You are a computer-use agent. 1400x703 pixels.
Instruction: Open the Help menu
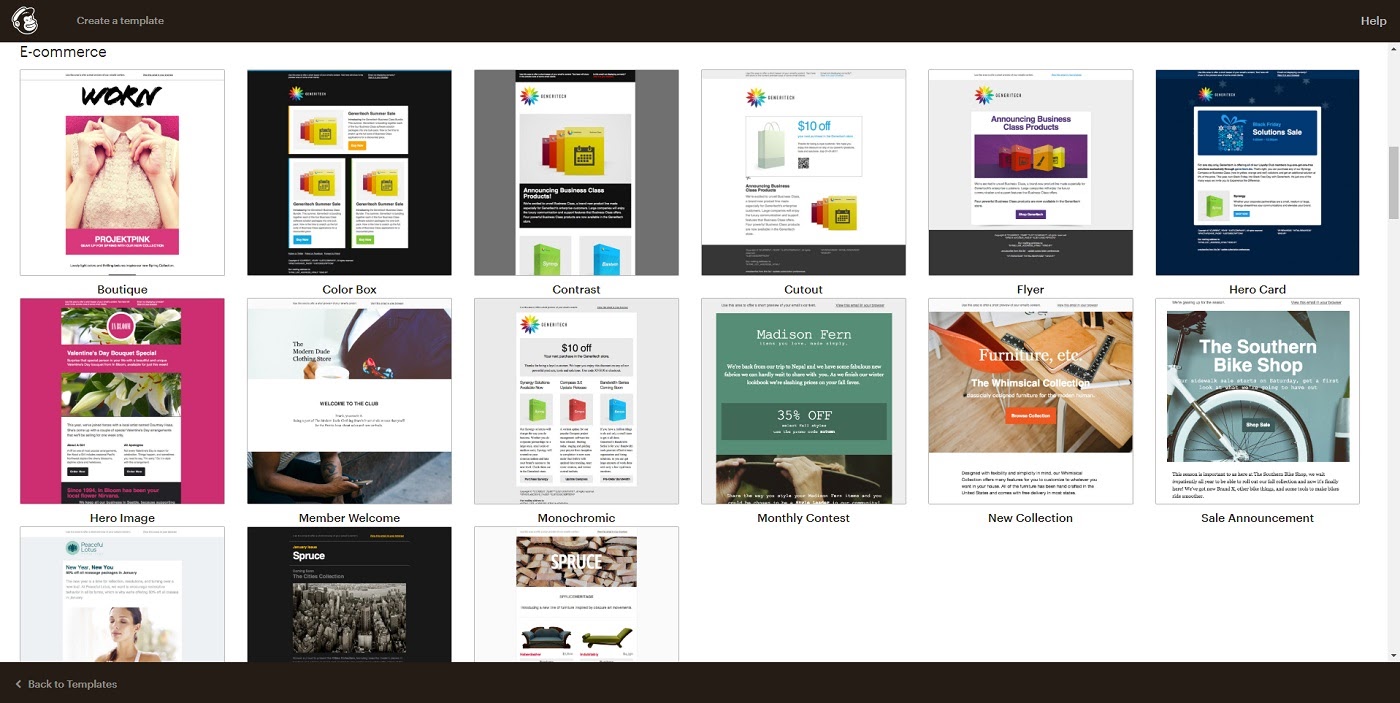click(1373, 20)
